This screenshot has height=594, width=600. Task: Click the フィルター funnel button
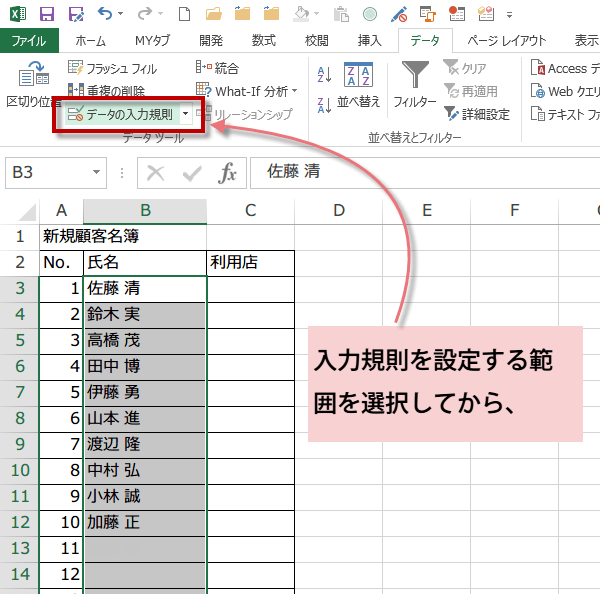[415, 85]
